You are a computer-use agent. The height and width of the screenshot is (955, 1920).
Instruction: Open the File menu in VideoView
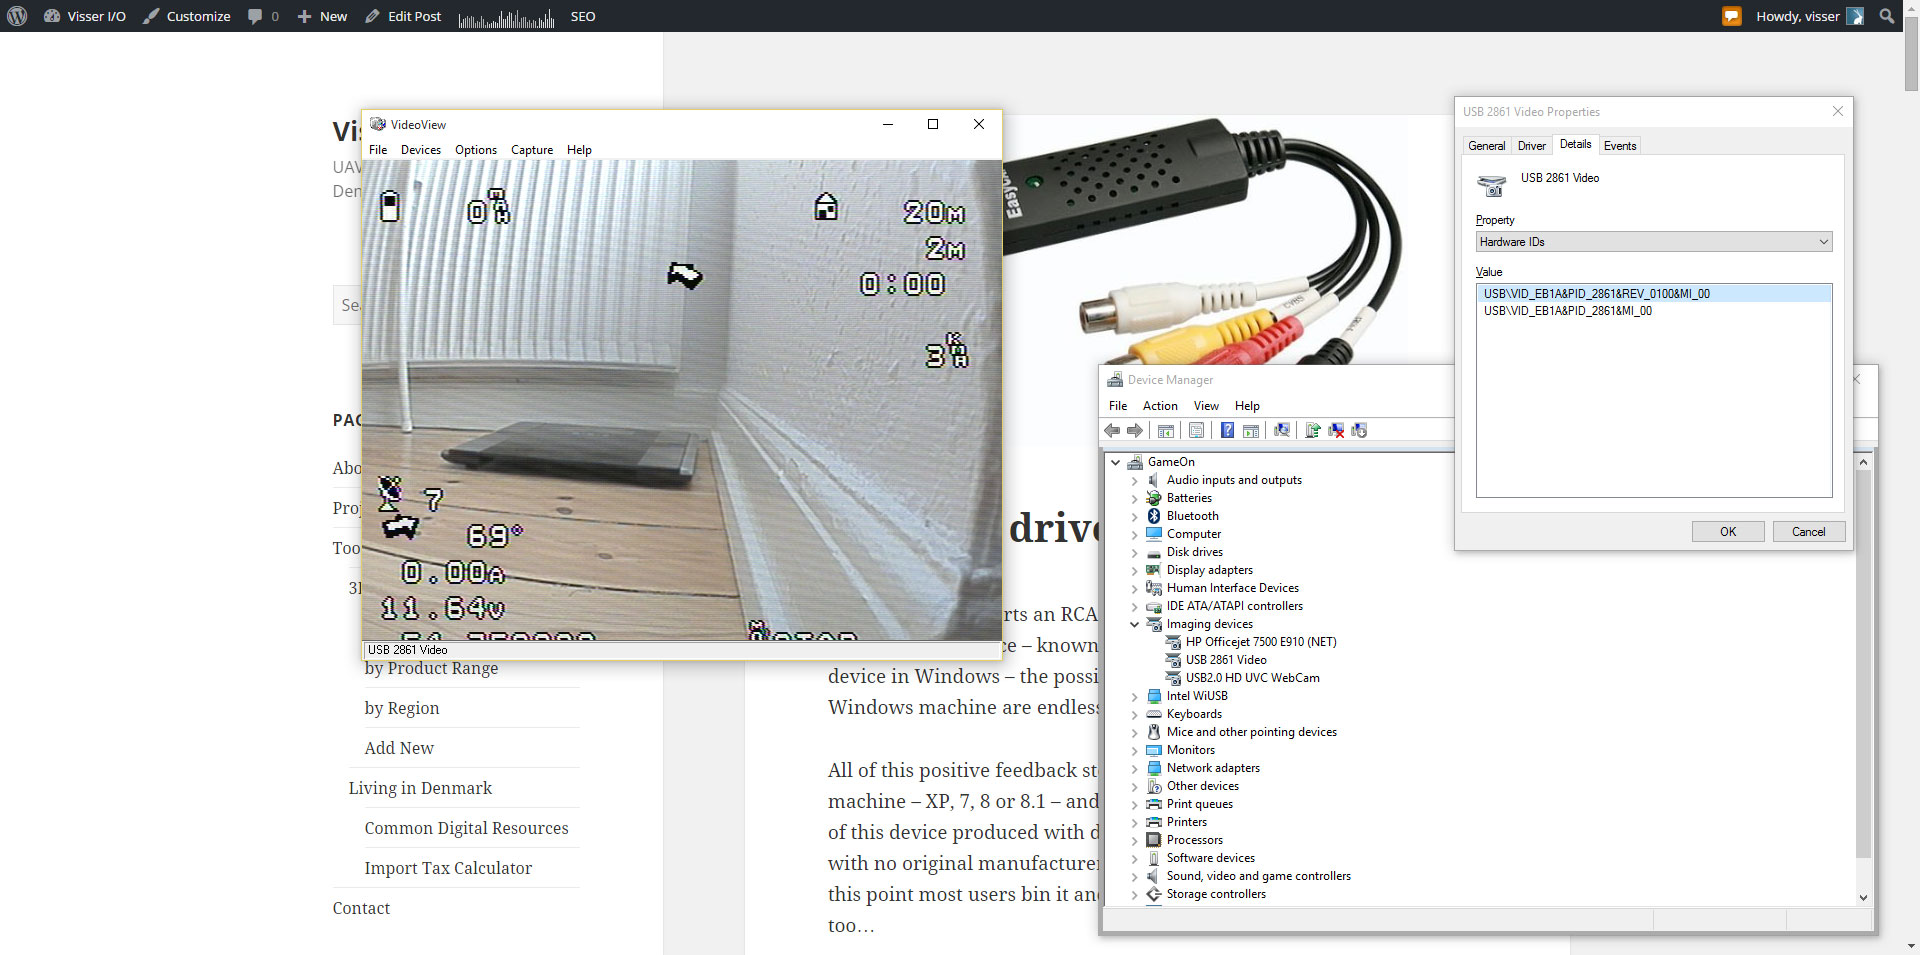coord(378,150)
